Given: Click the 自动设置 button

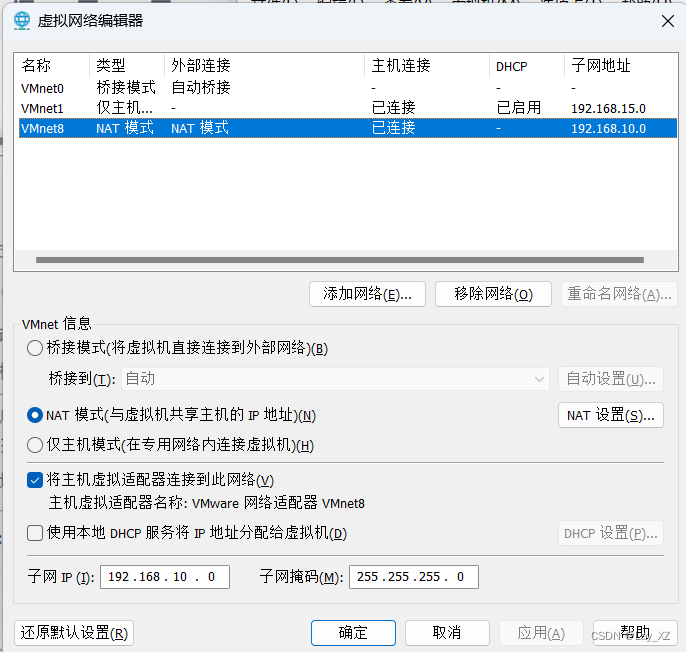Looking at the screenshot, I should (611, 379).
